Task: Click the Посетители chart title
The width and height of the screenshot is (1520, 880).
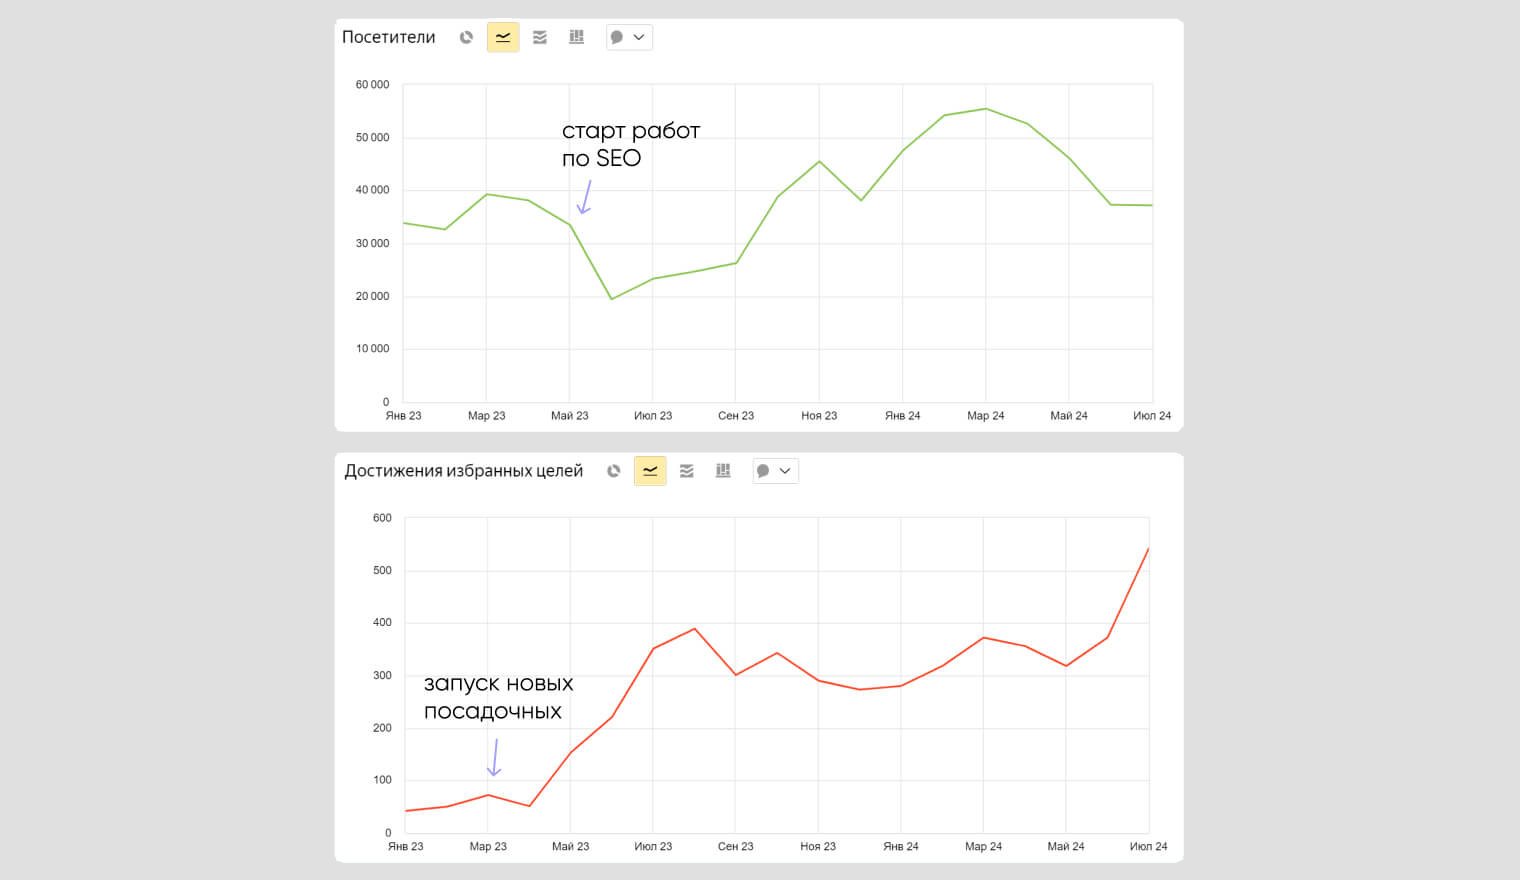Action: click(389, 37)
